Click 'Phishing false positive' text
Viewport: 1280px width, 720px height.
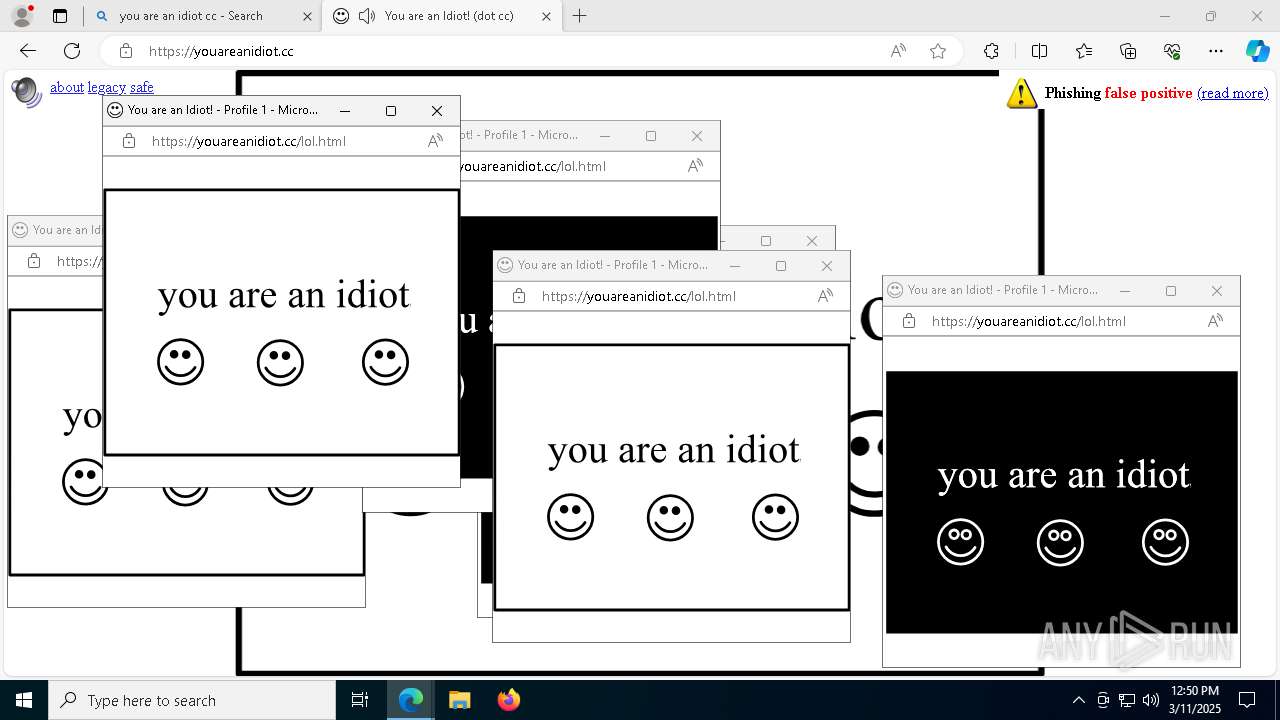coord(1118,93)
